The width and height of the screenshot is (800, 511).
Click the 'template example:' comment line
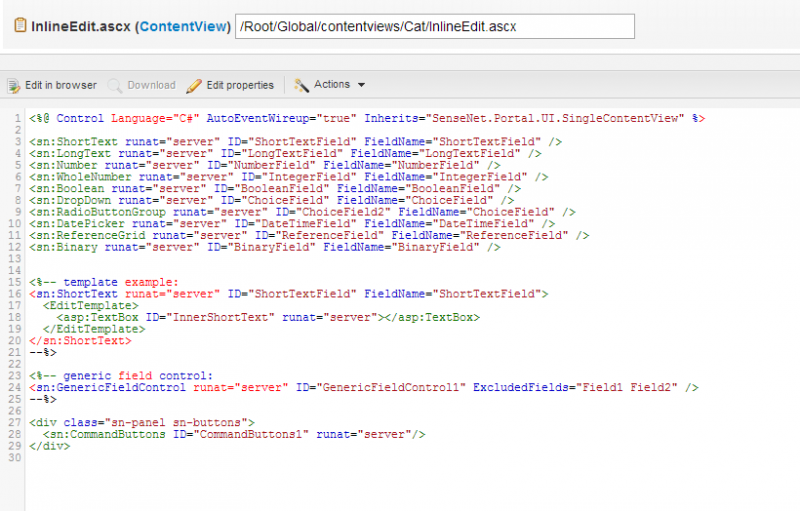(x=104, y=282)
